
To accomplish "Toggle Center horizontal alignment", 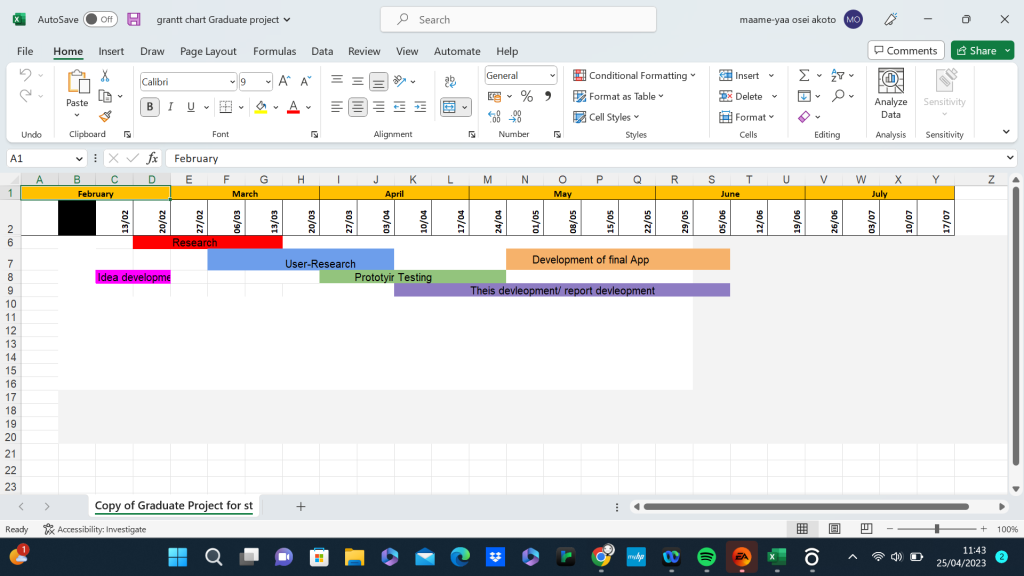I will (x=358, y=107).
